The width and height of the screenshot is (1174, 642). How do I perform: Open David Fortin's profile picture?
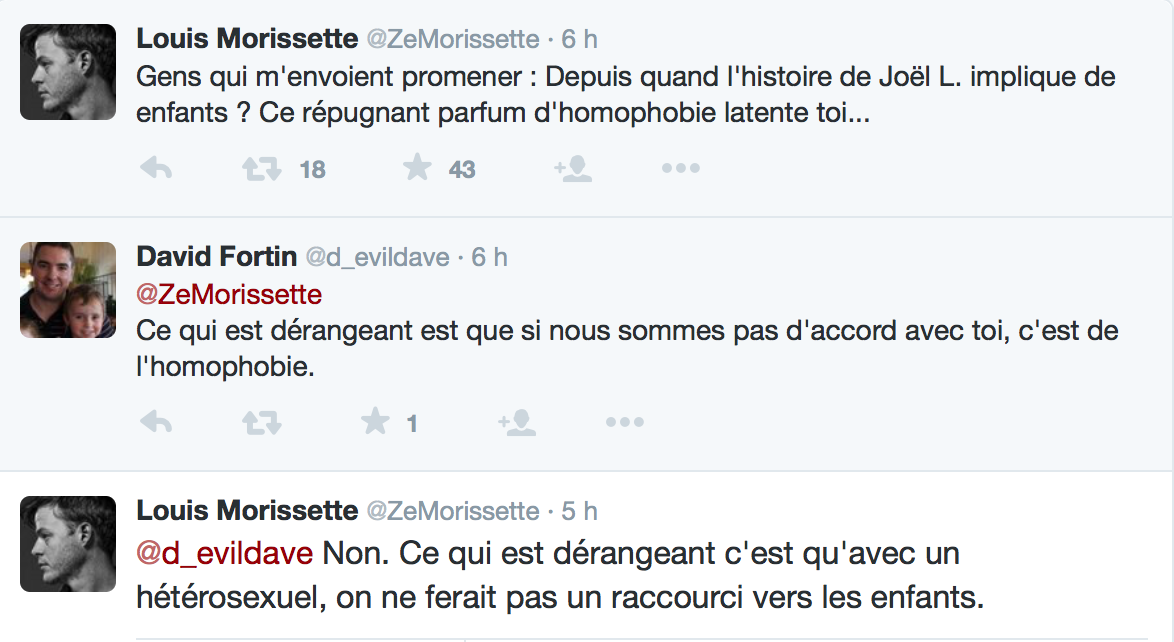68,290
